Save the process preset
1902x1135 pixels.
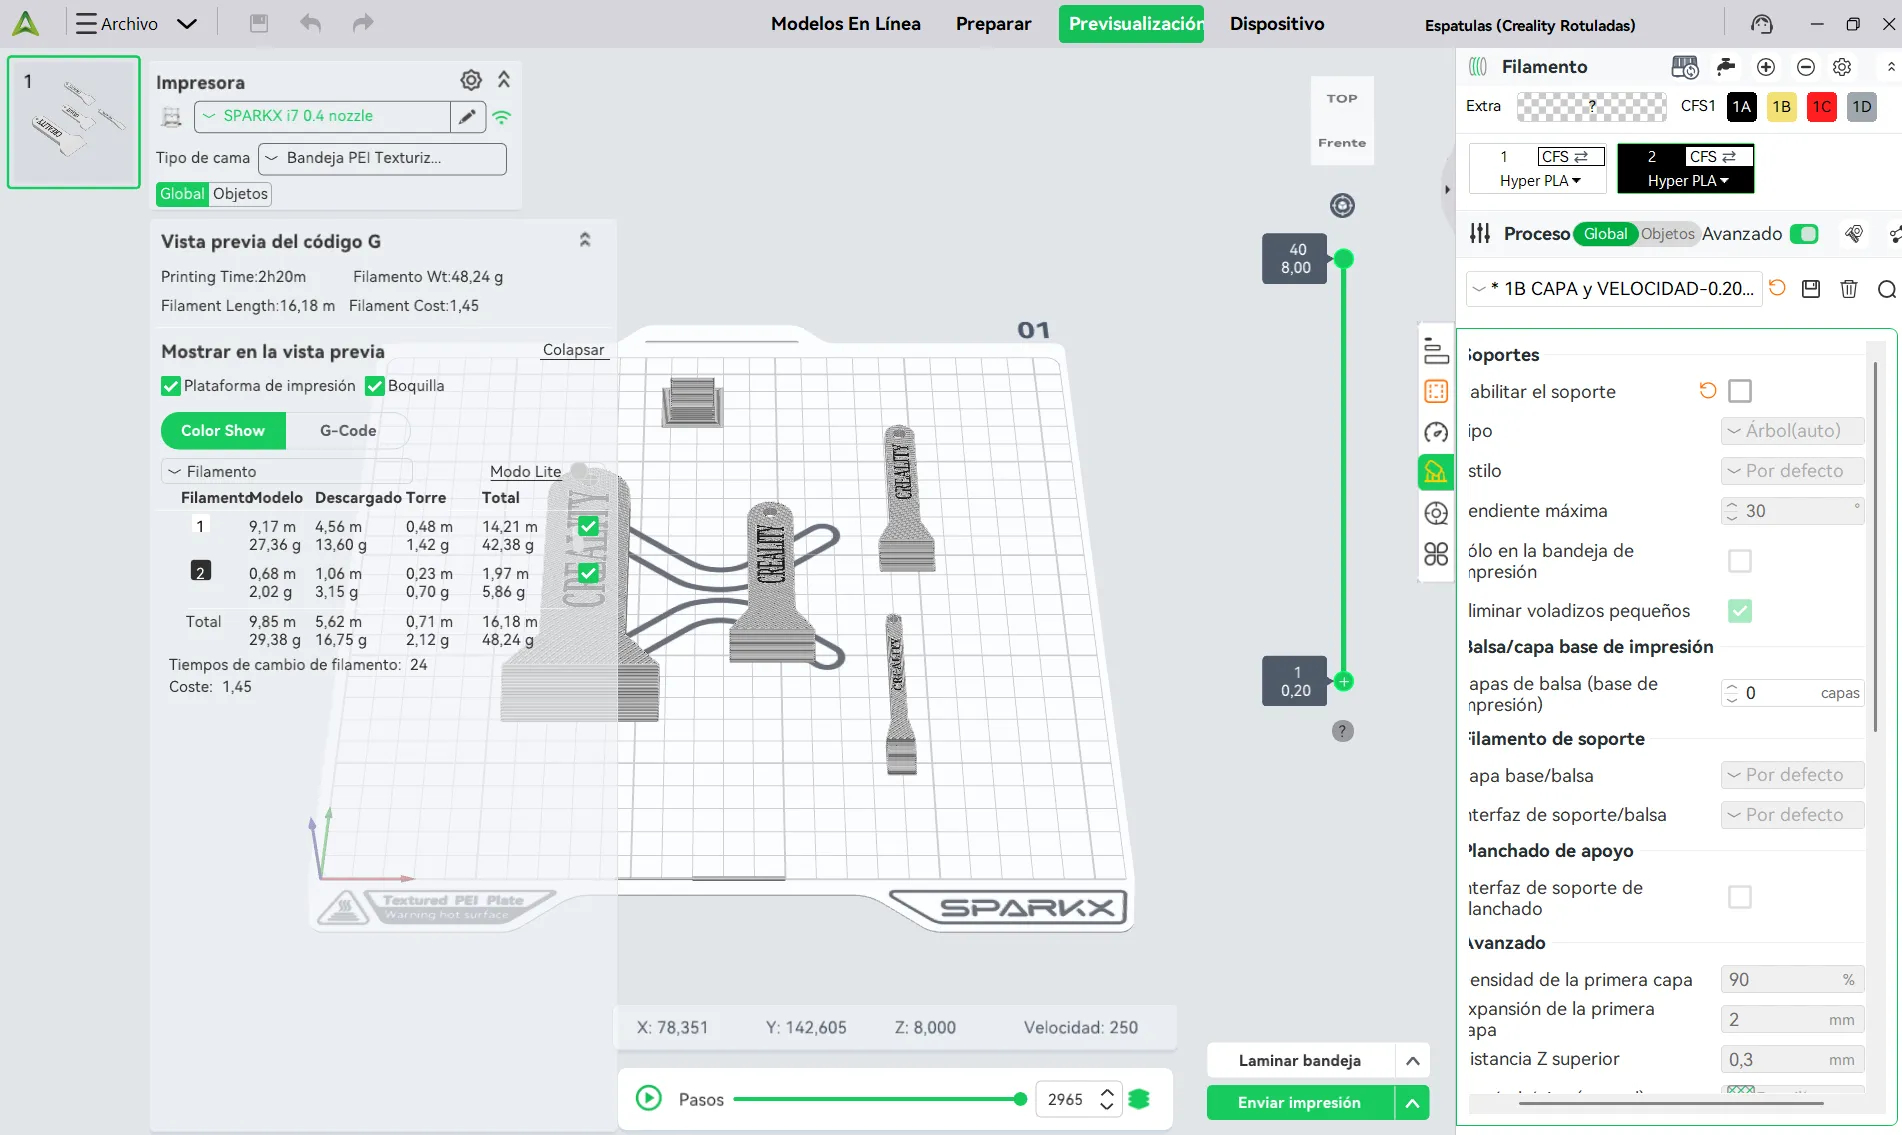coord(1811,289)
